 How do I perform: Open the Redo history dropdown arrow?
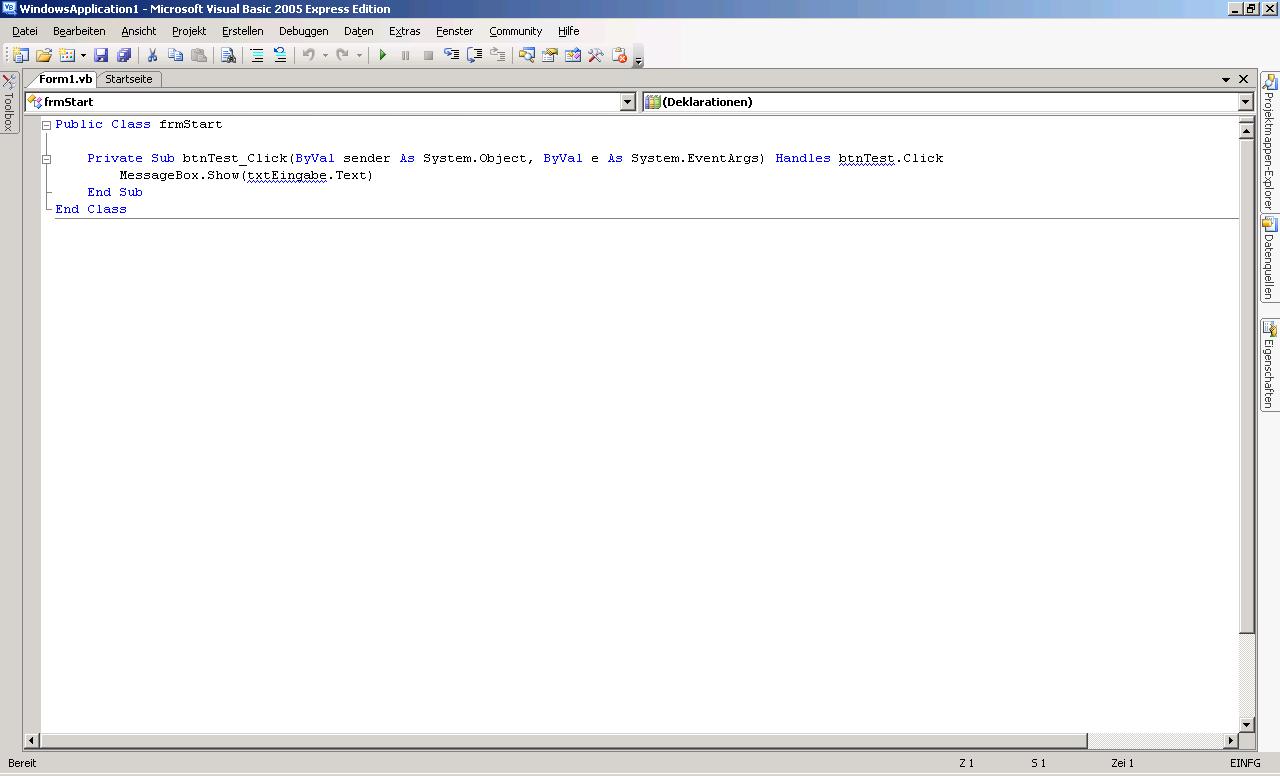pos(359,56)
